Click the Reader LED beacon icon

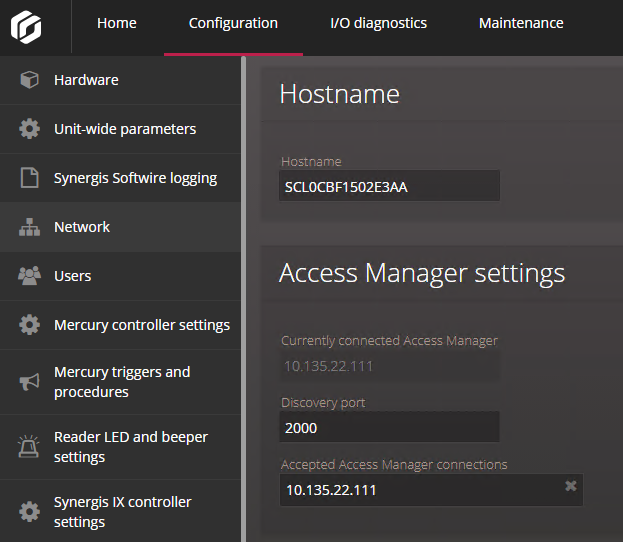pyautogui.click(x=29, y=447)
